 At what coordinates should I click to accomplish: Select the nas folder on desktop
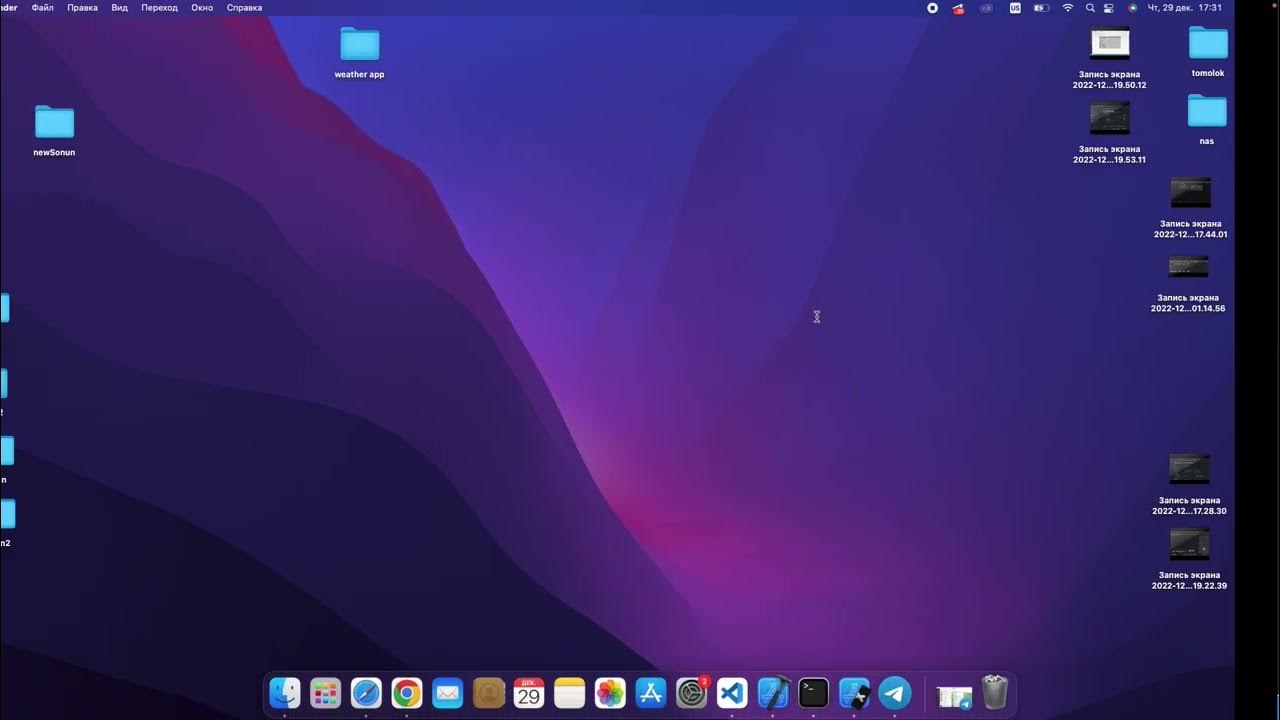click(x=1207, y=111)
